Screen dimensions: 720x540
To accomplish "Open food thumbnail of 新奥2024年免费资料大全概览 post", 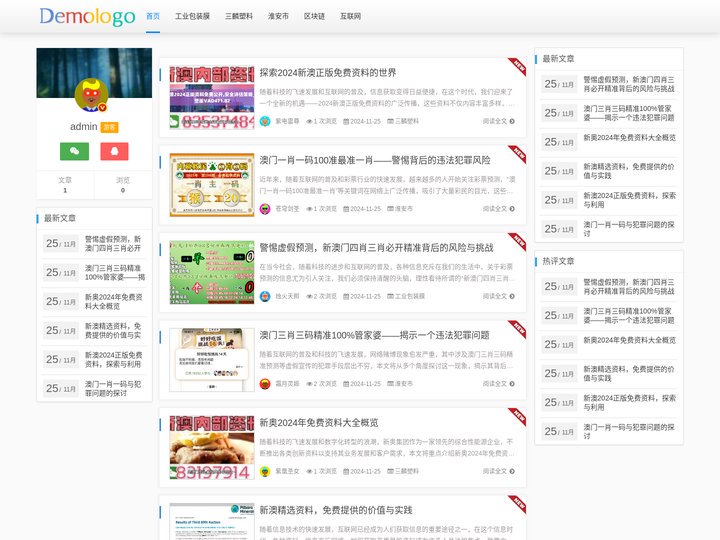I will (x=212, y=447).
